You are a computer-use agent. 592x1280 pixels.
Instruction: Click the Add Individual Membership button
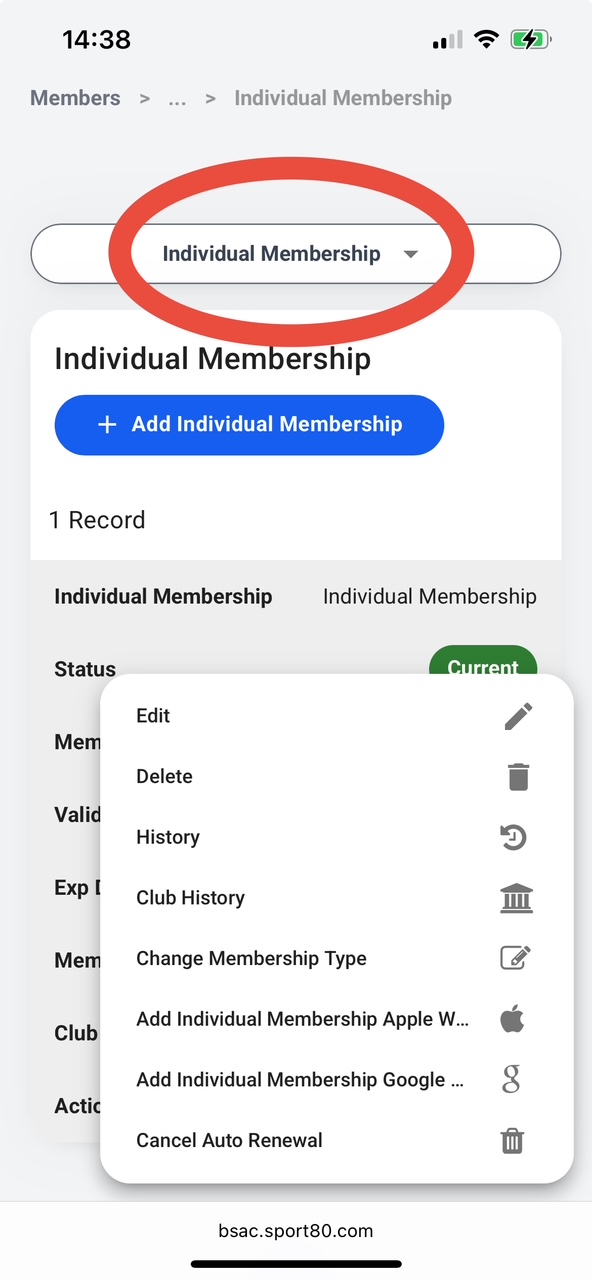(249, 425)
